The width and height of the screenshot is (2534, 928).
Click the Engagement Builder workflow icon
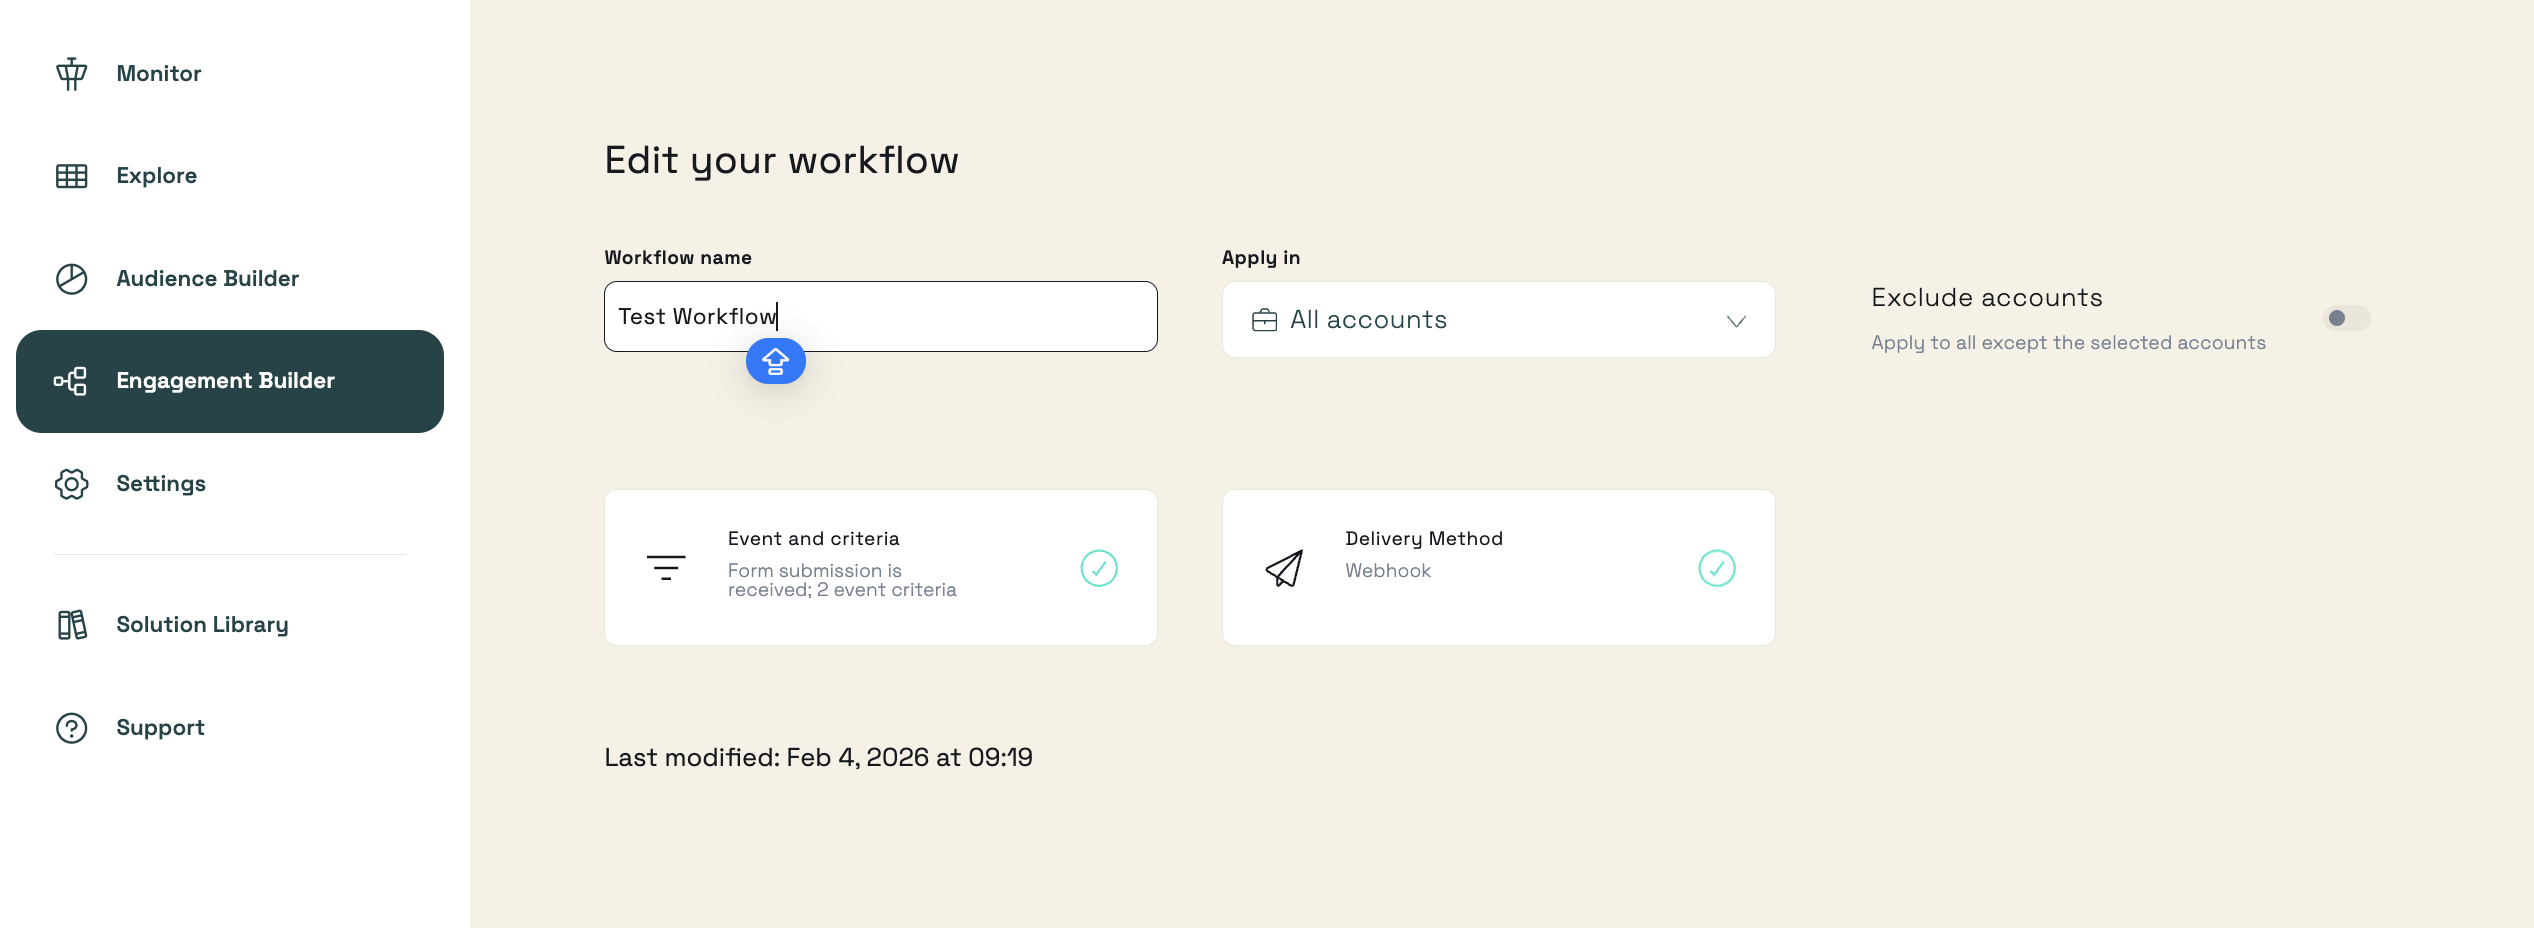tap(71, 381)
